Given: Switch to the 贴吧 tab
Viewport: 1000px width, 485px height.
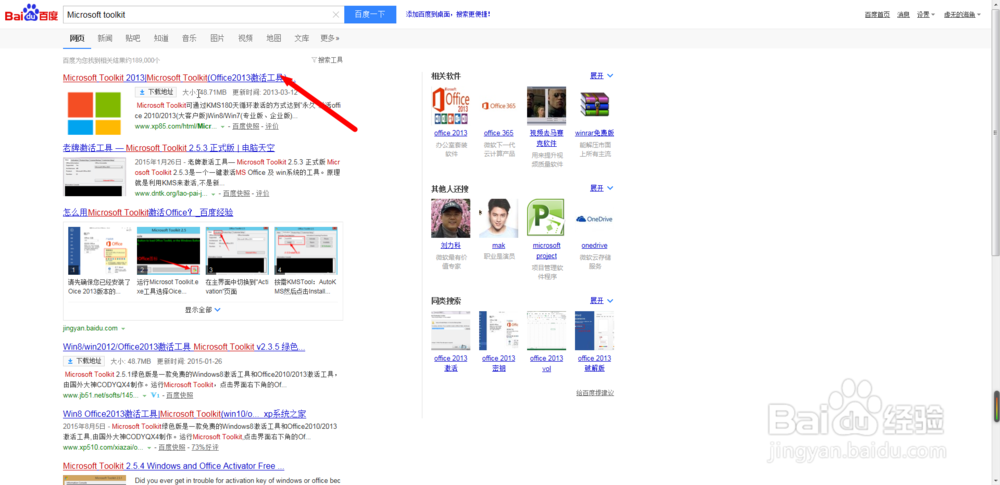Looking at the screenshot, I should click(133, 38).
